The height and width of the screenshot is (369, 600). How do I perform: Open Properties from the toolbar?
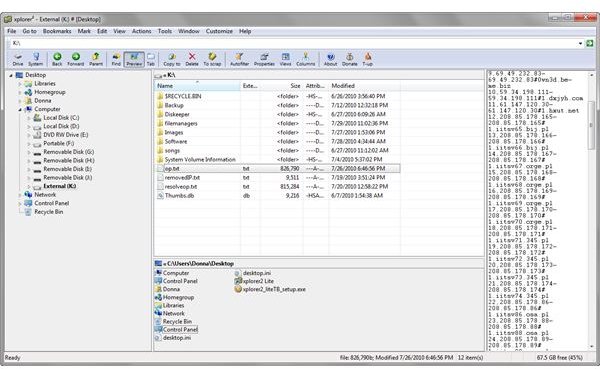(x=264, y=60)
